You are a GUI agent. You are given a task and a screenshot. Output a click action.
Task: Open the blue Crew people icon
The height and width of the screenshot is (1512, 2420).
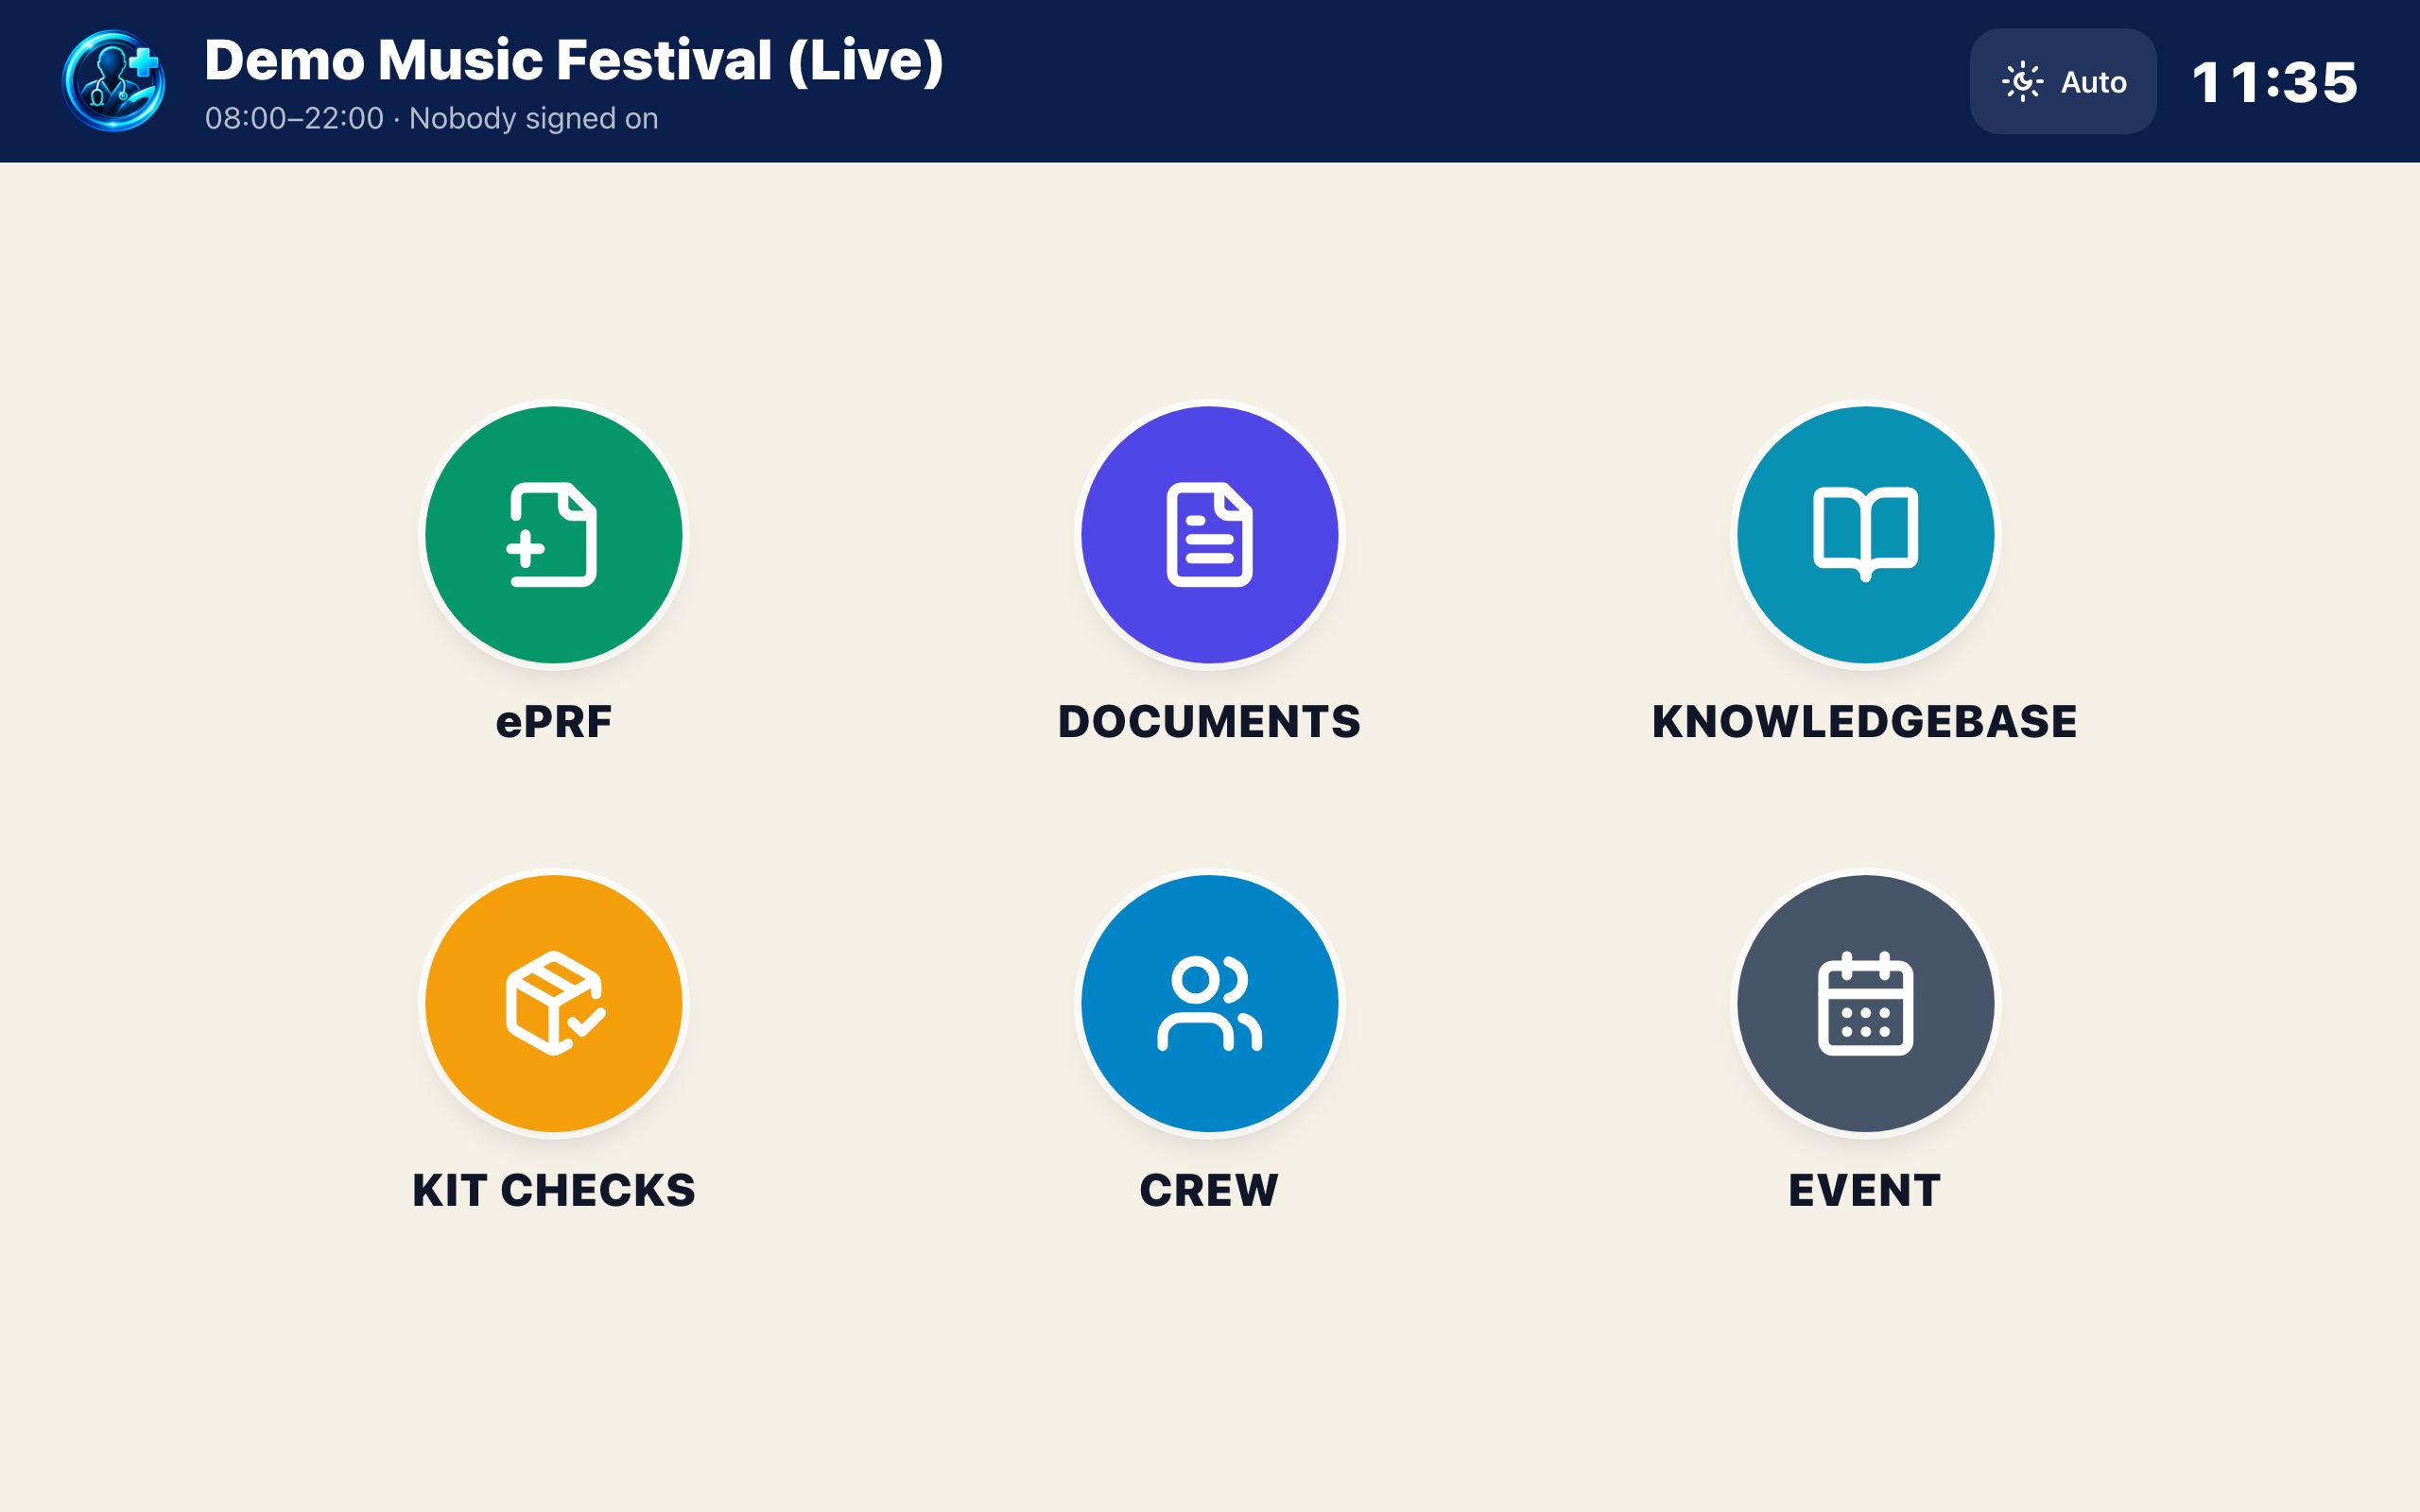pos(1209,1003)
